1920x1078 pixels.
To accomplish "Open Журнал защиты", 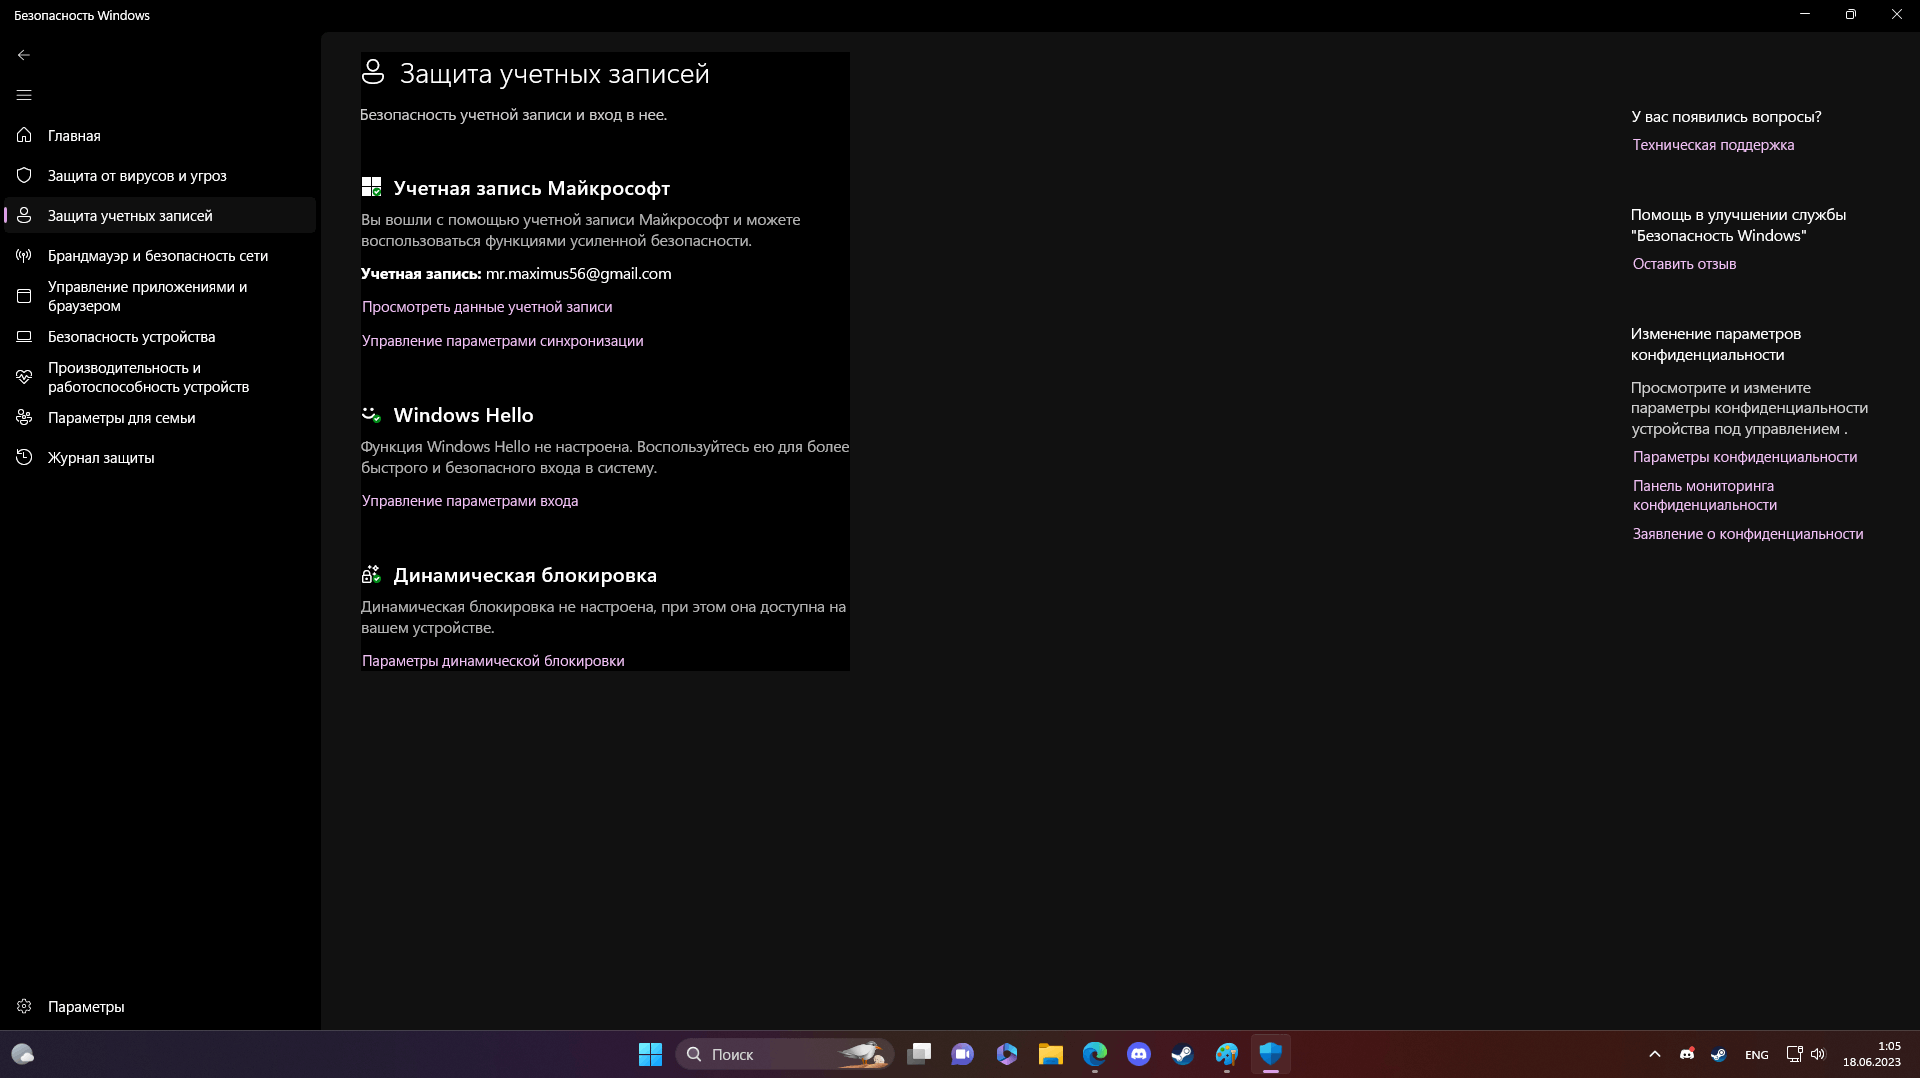I will click(x=160, y=457).
